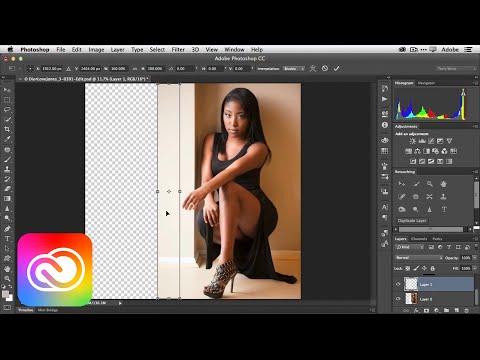Commit the transform with checkmark

pos(336,68)
